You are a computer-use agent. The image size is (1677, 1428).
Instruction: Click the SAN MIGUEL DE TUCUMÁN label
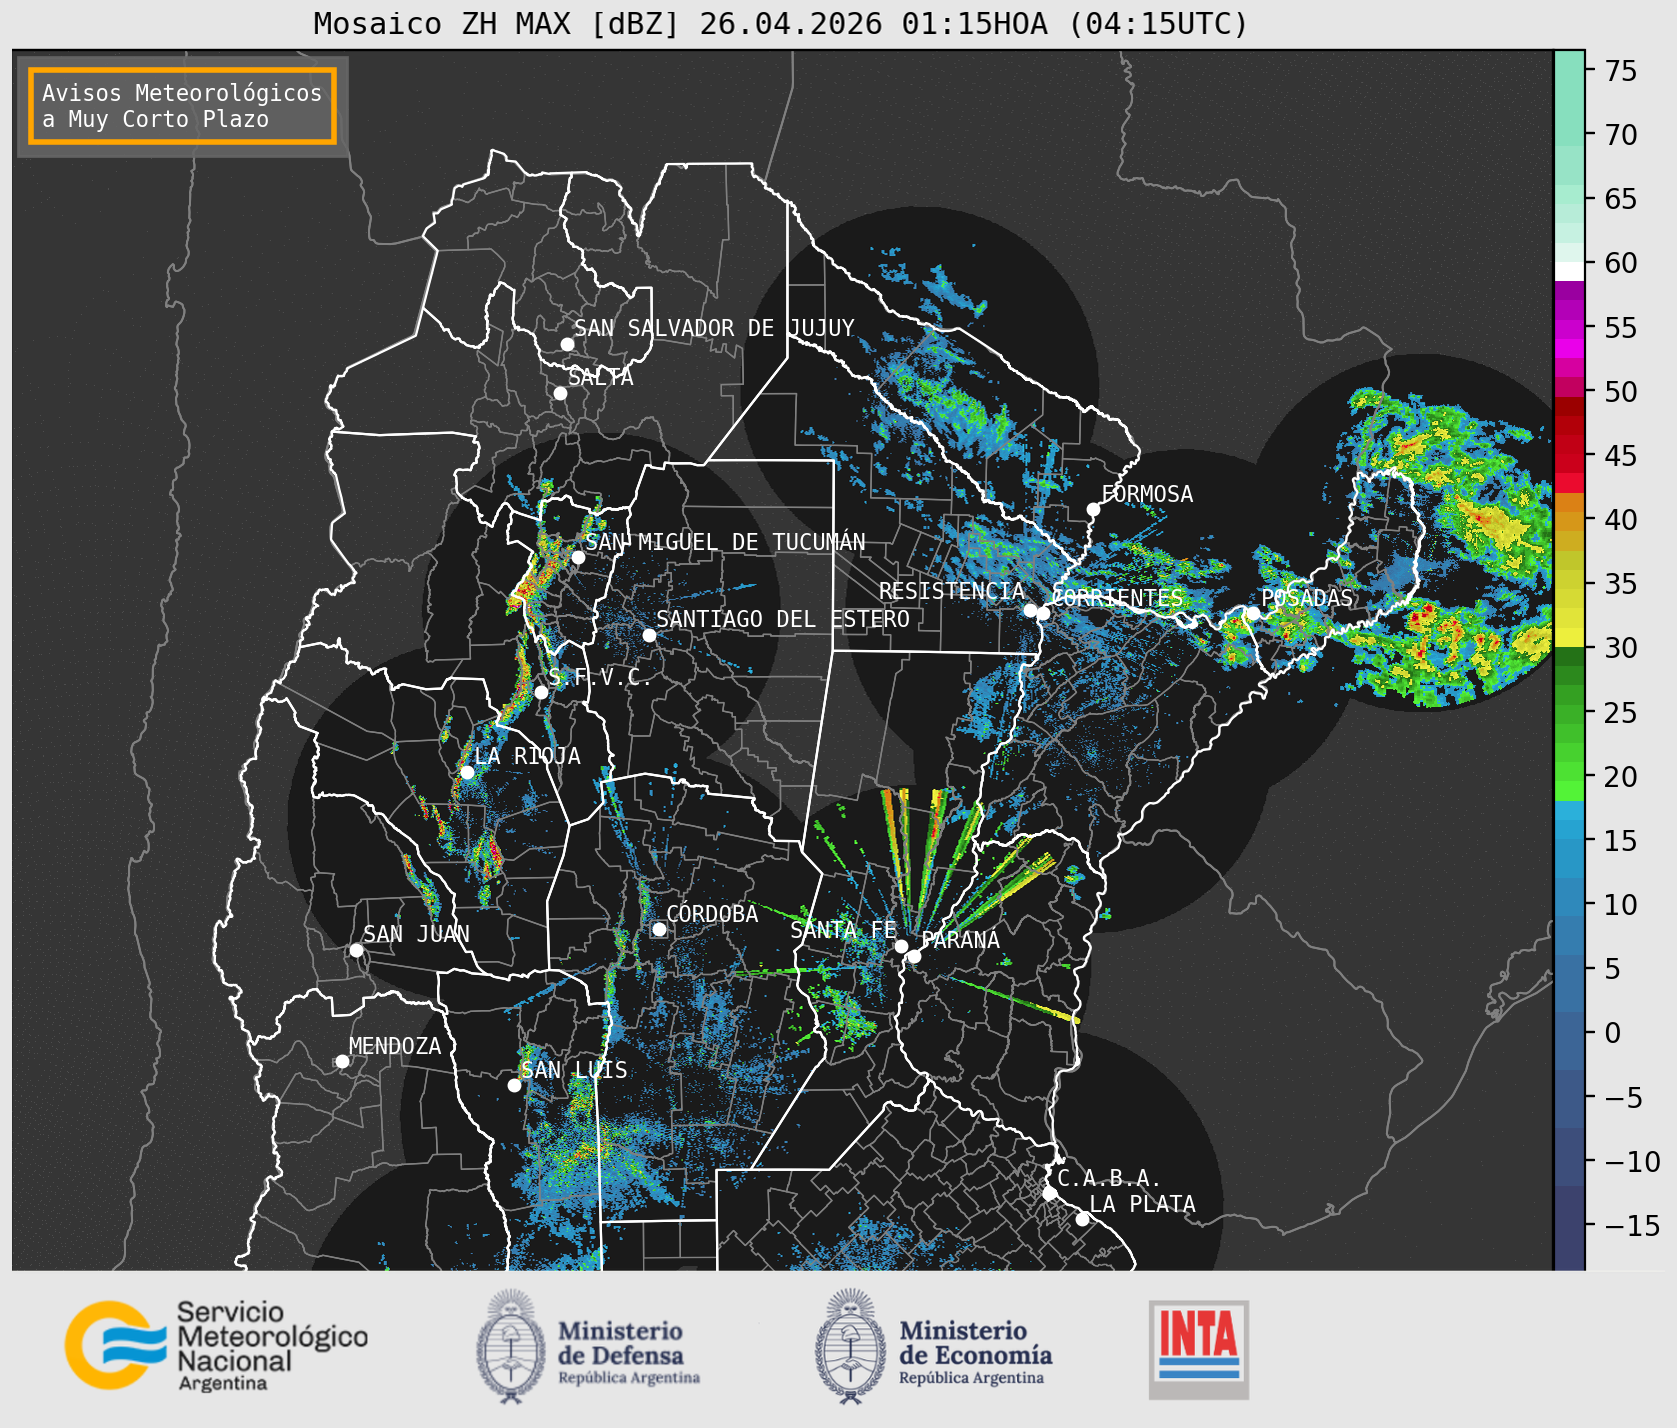click(x=725, y=542)
